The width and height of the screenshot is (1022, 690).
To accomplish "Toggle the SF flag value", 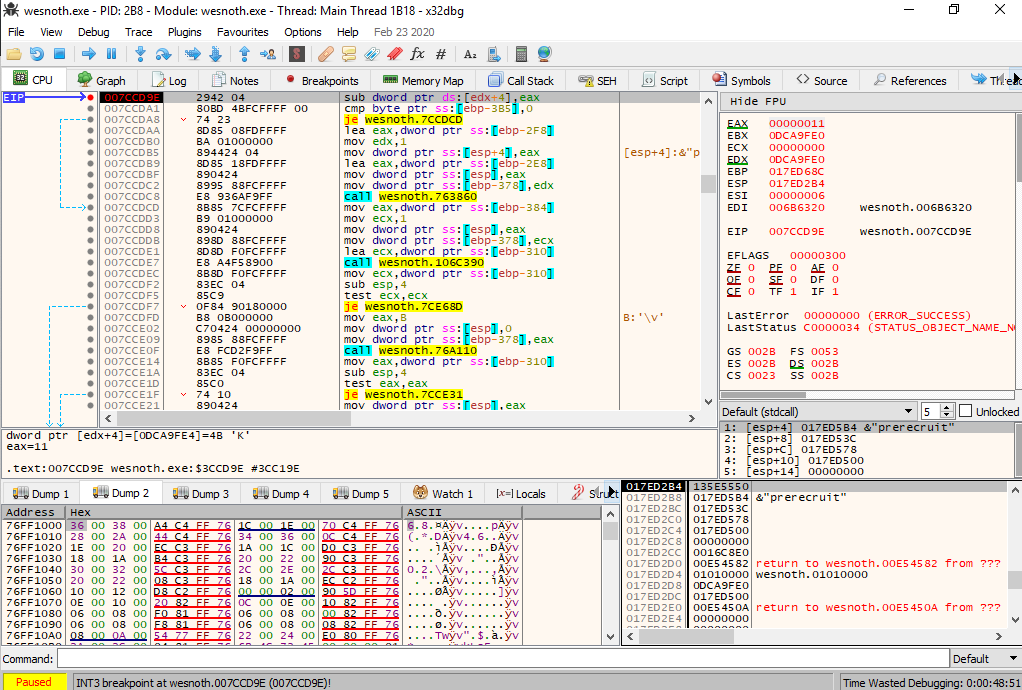I will [793, 280].
